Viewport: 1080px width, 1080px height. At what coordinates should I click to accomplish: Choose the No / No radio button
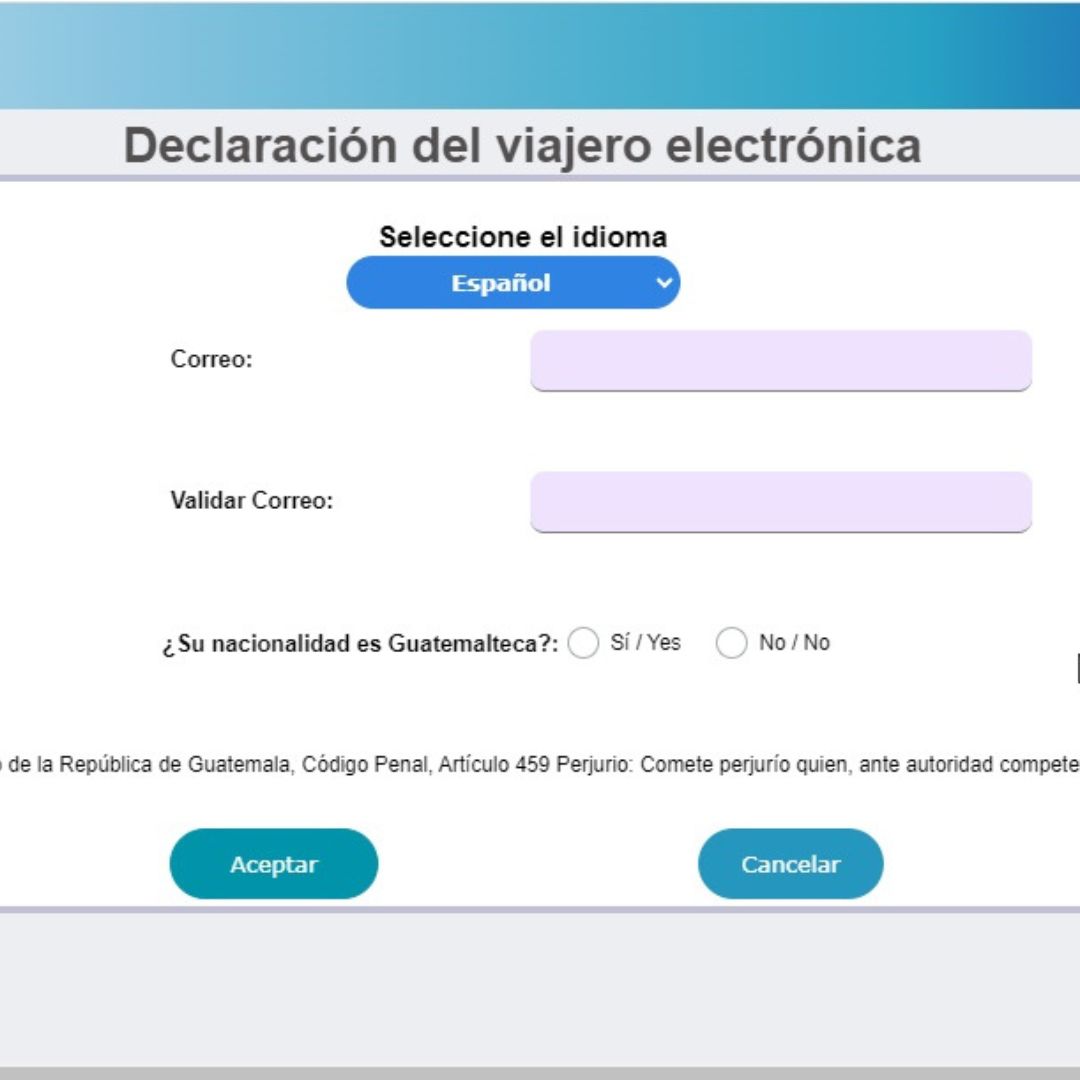click(x=732, y=643)
